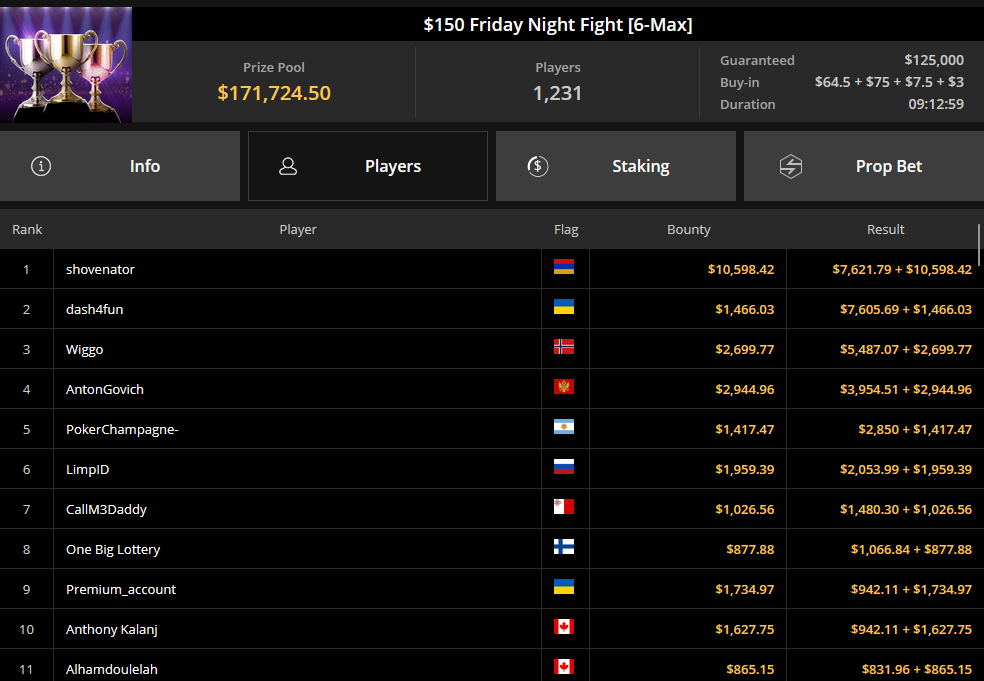Screen dimensions: 984x681
Task: Click the trophy tournament thumbnail
Action: [x=66, y=65]
